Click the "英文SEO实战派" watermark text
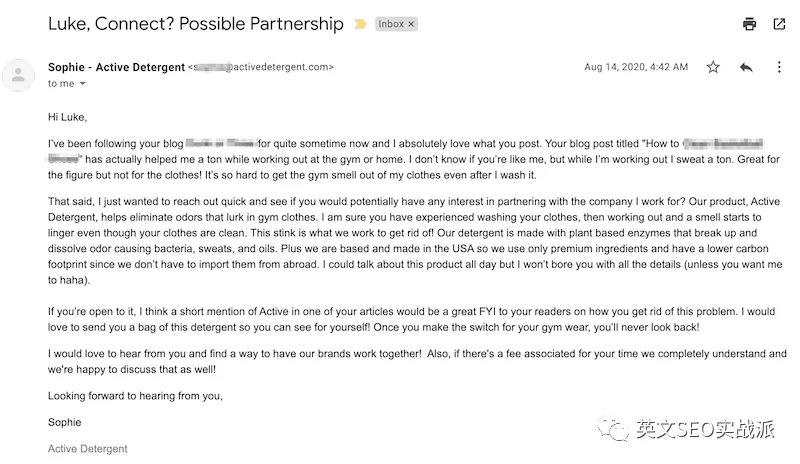 (710, 431)
